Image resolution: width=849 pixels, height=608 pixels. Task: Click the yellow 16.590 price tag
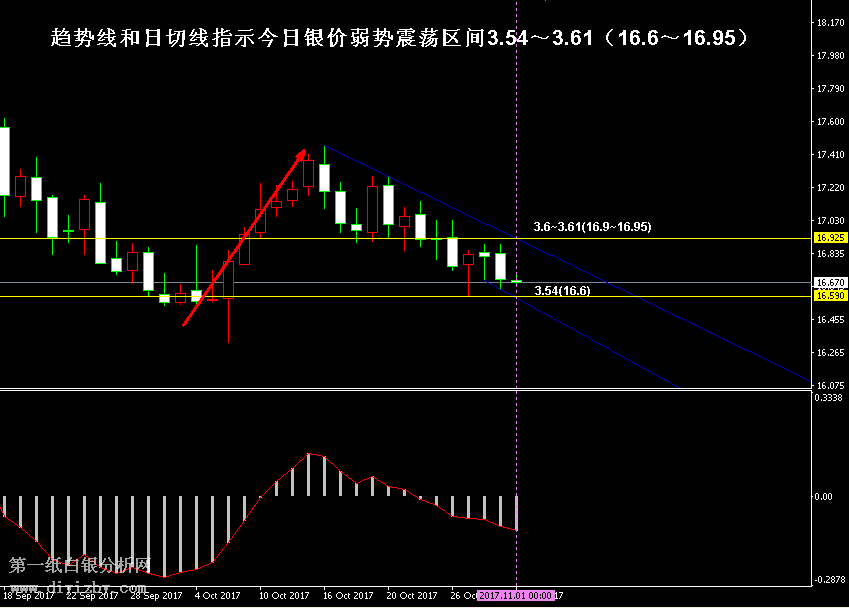tap(829, 296)
